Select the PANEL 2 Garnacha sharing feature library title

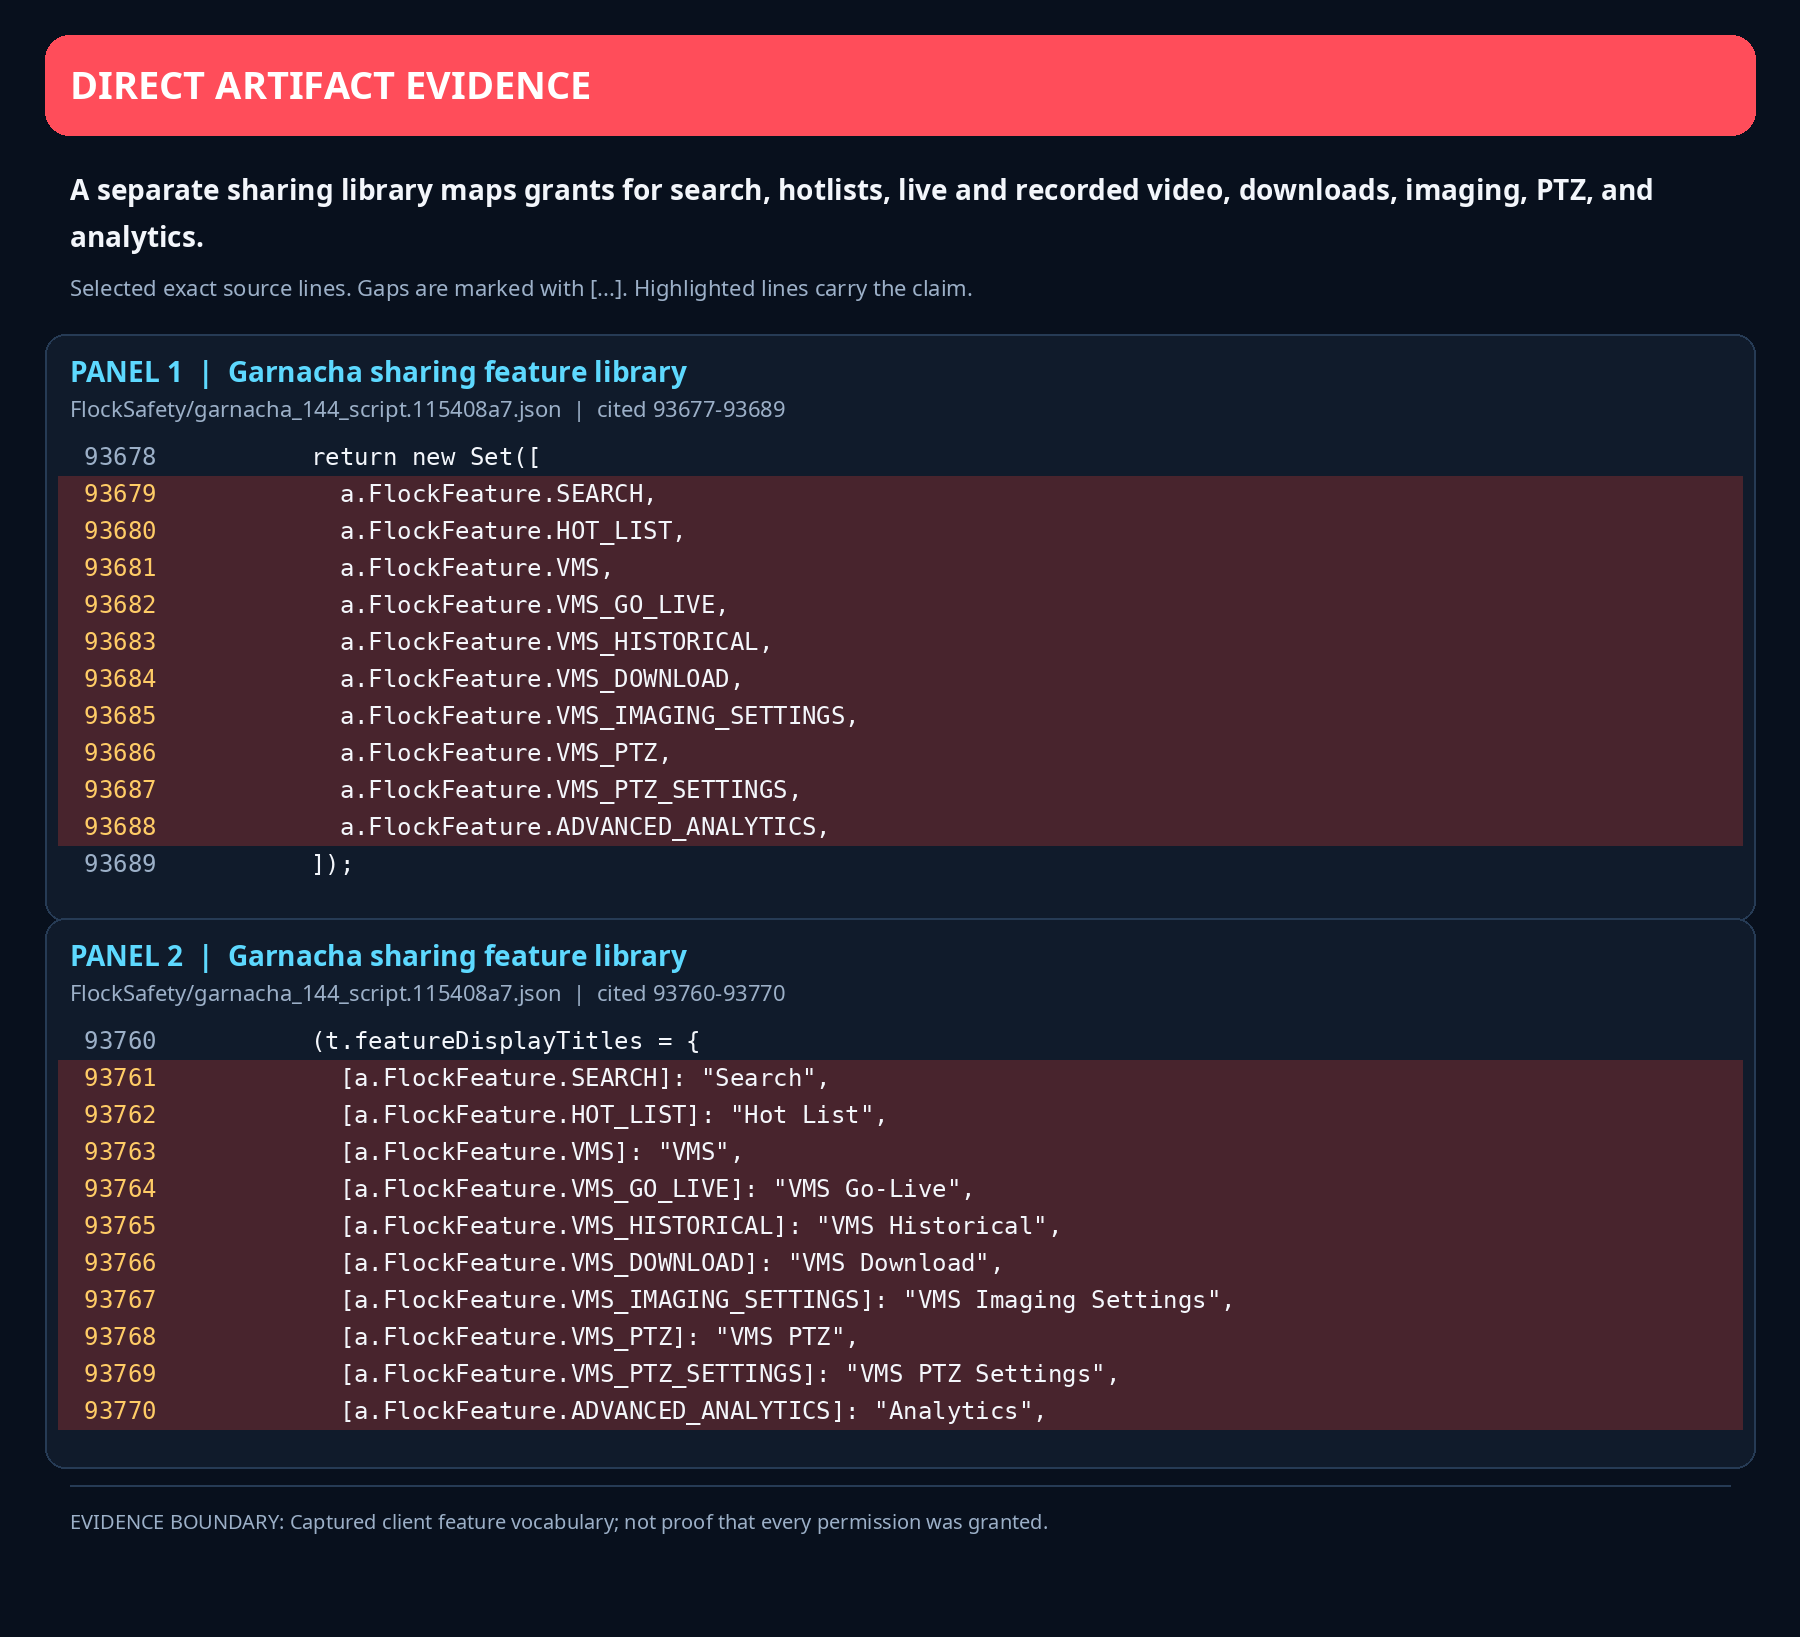click(378, 956)
